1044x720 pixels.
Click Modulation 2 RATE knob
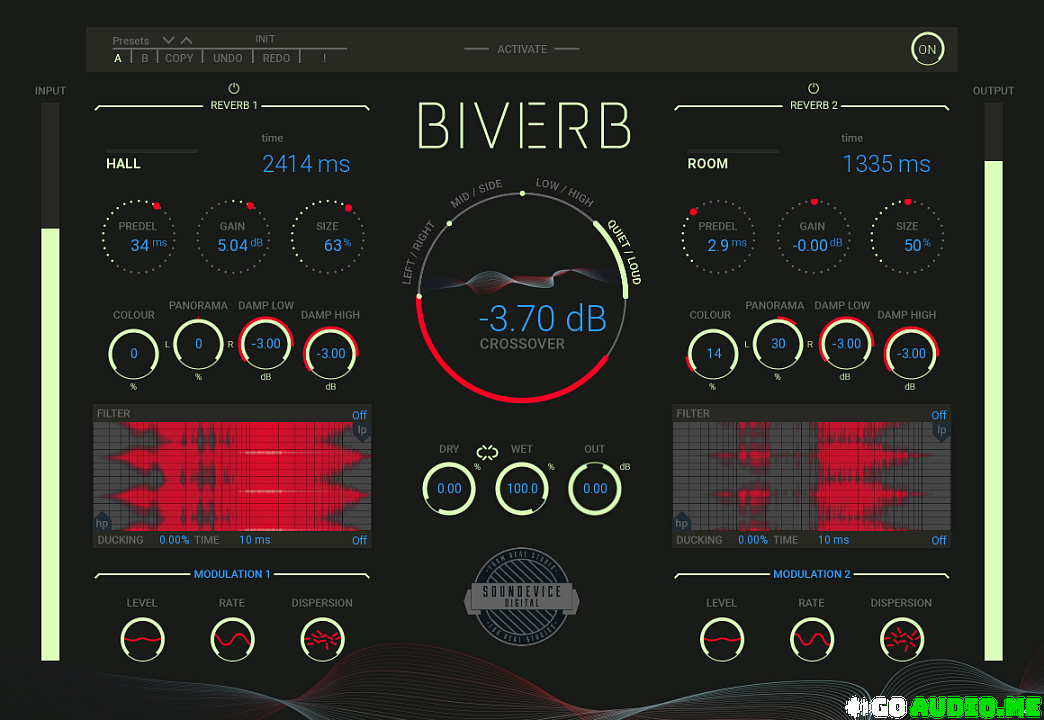click(812, 639)
